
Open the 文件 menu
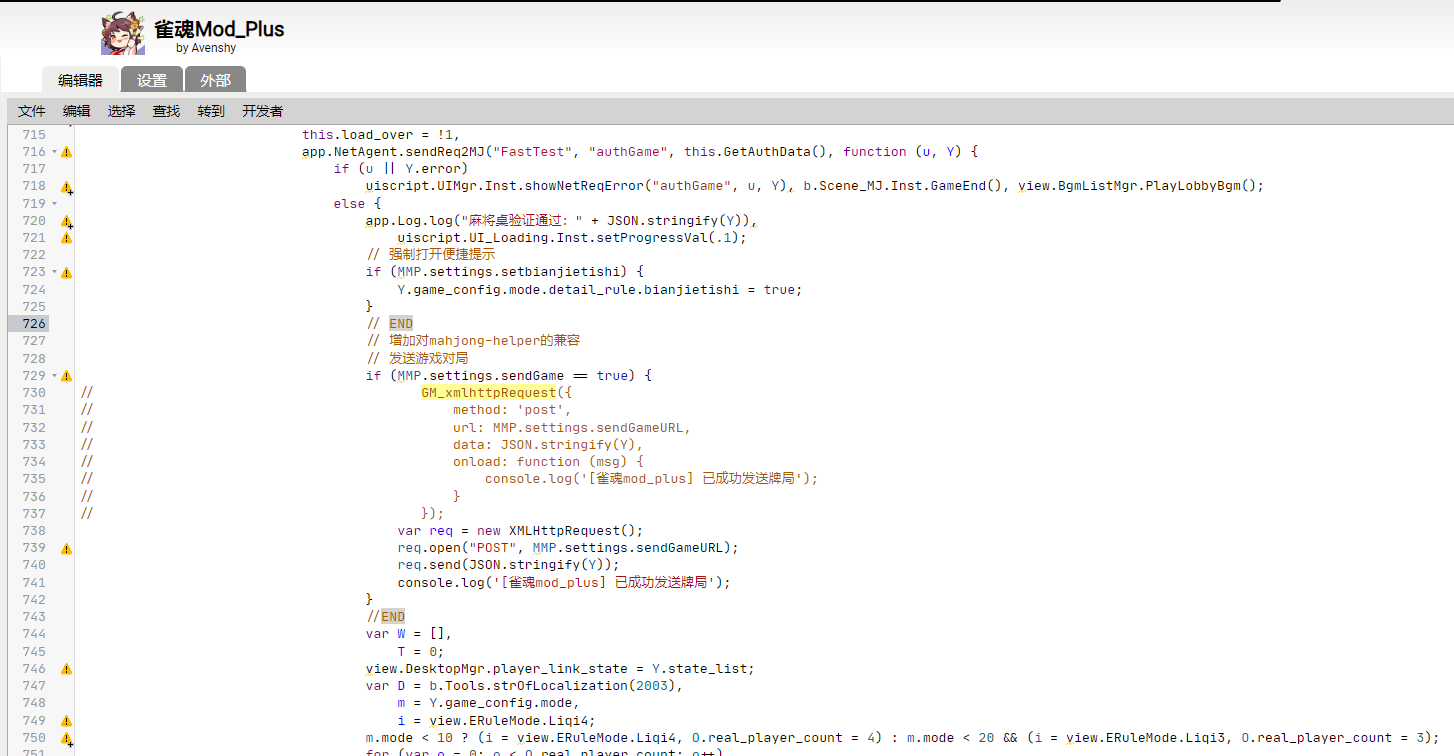32,111
